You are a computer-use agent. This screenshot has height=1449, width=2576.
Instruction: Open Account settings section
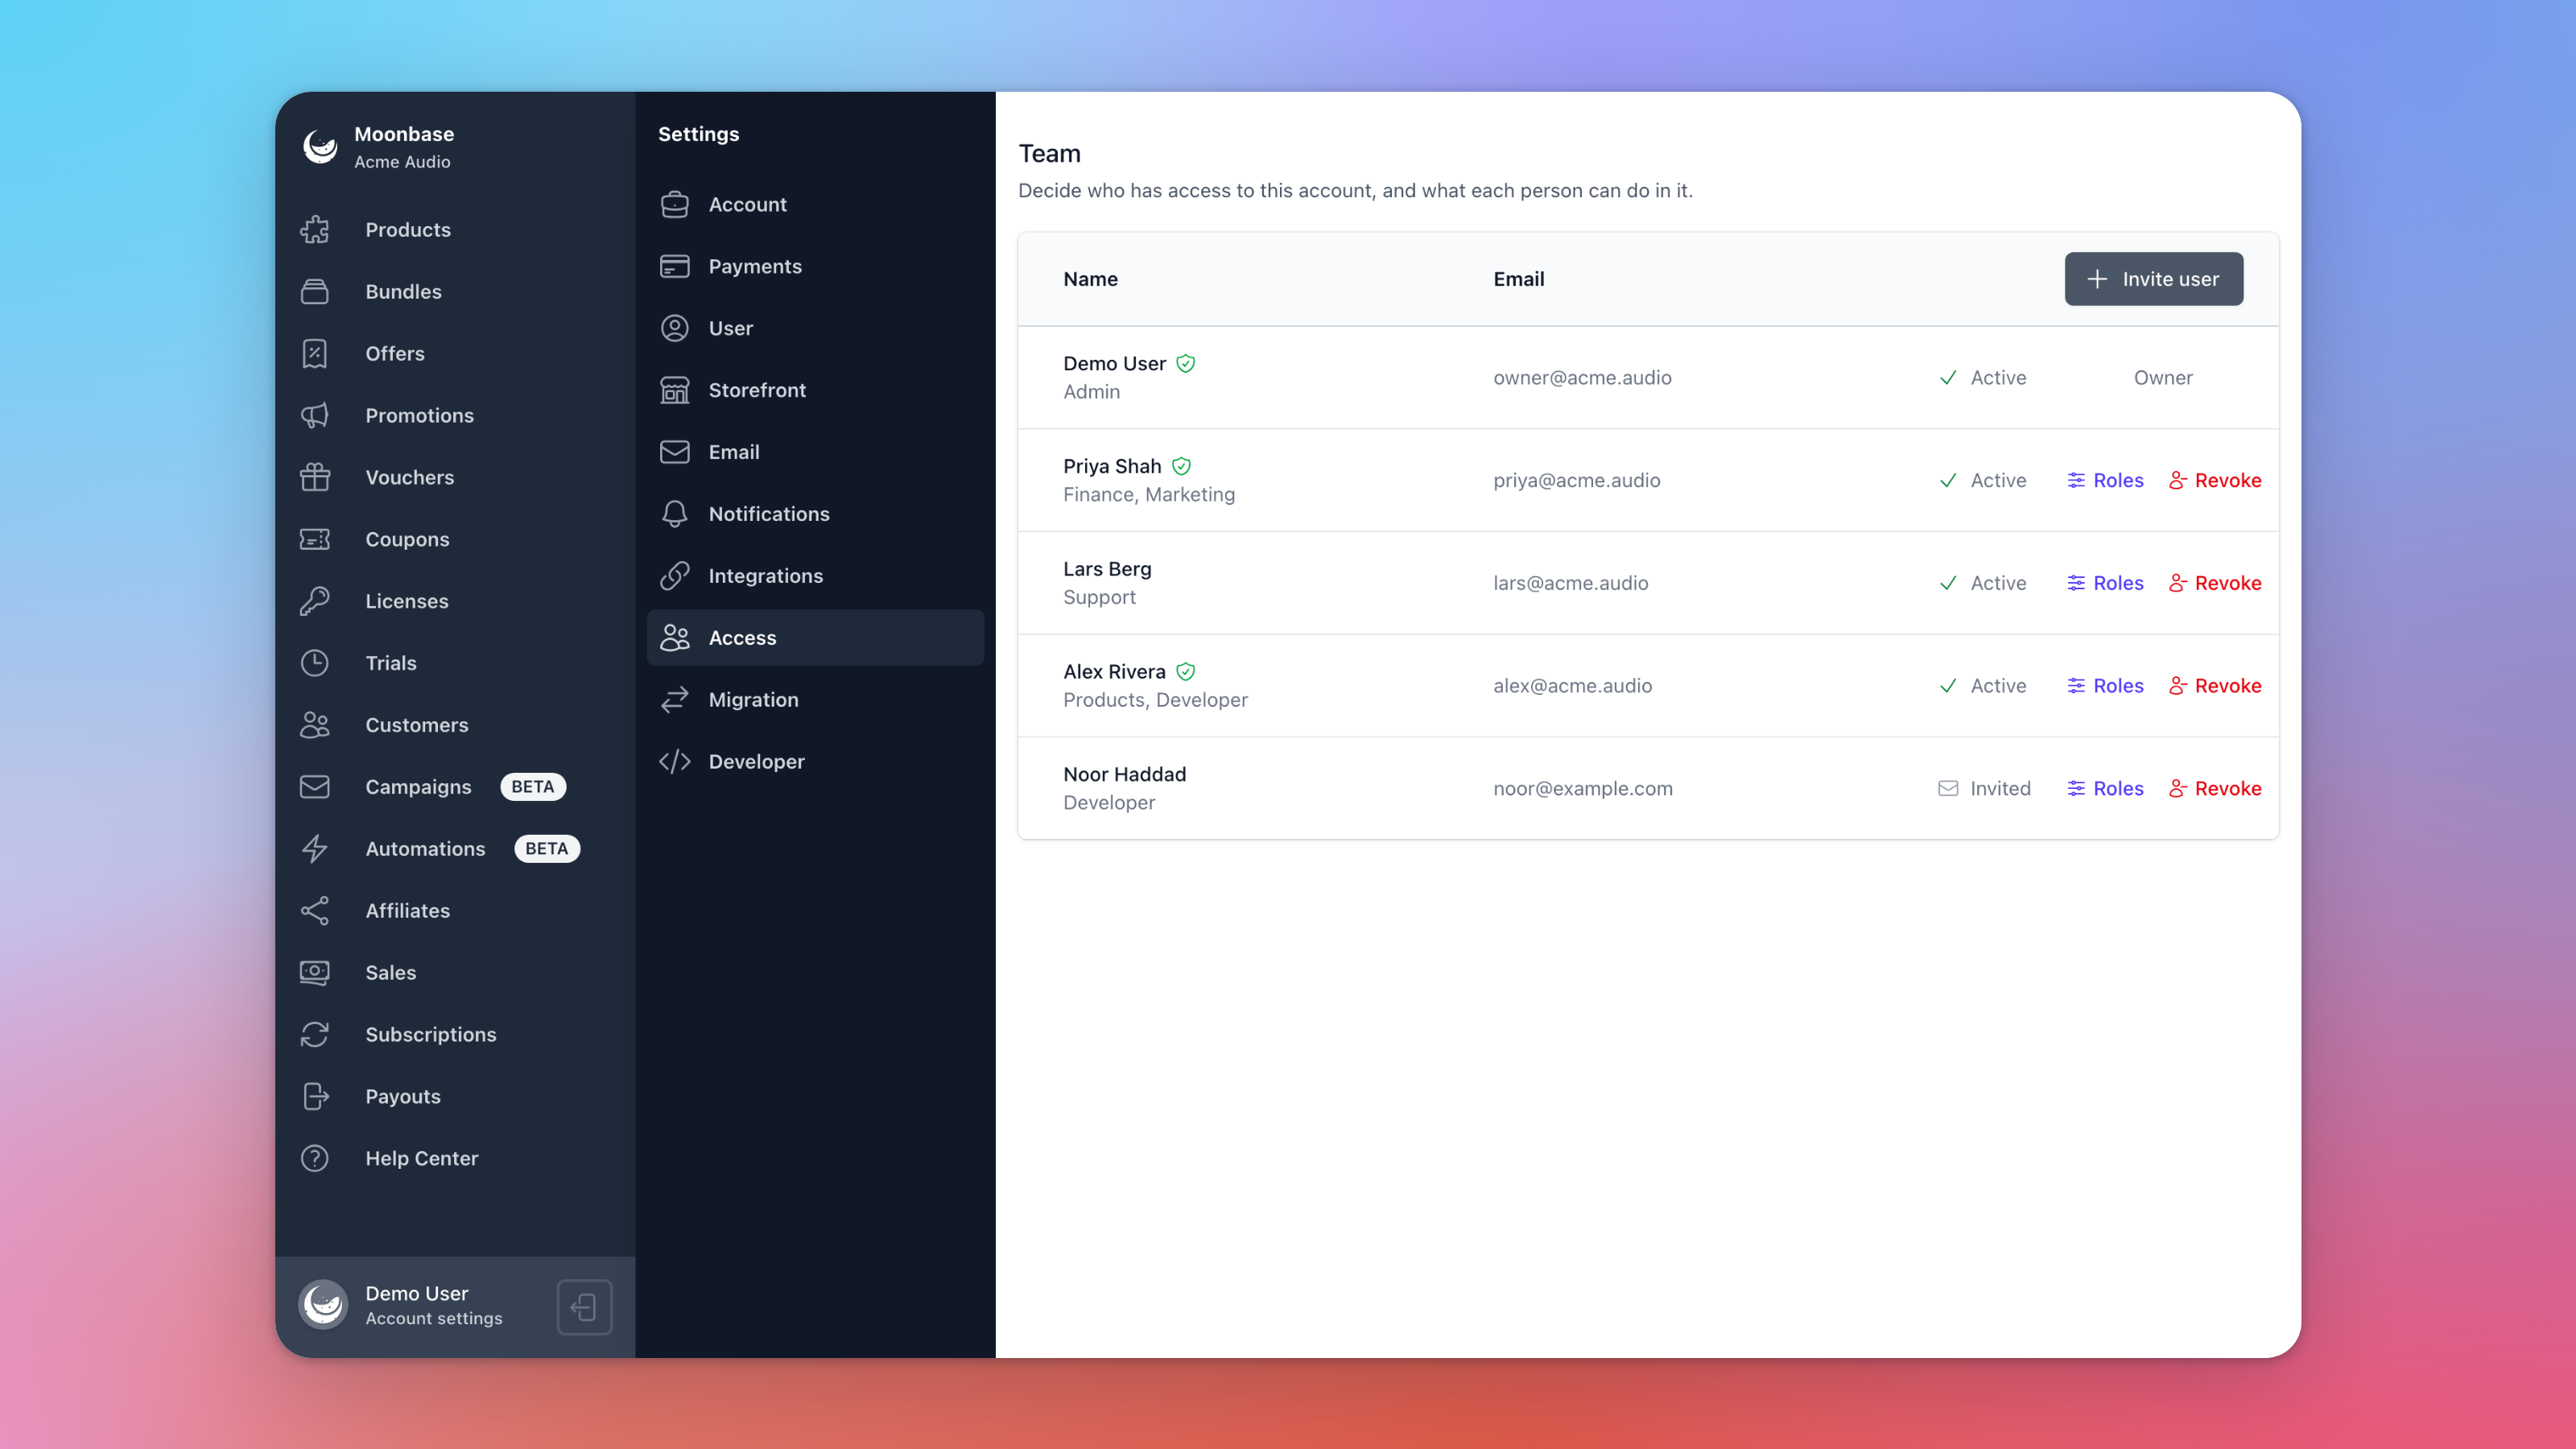pyautogui.click(x=815, y=205)
